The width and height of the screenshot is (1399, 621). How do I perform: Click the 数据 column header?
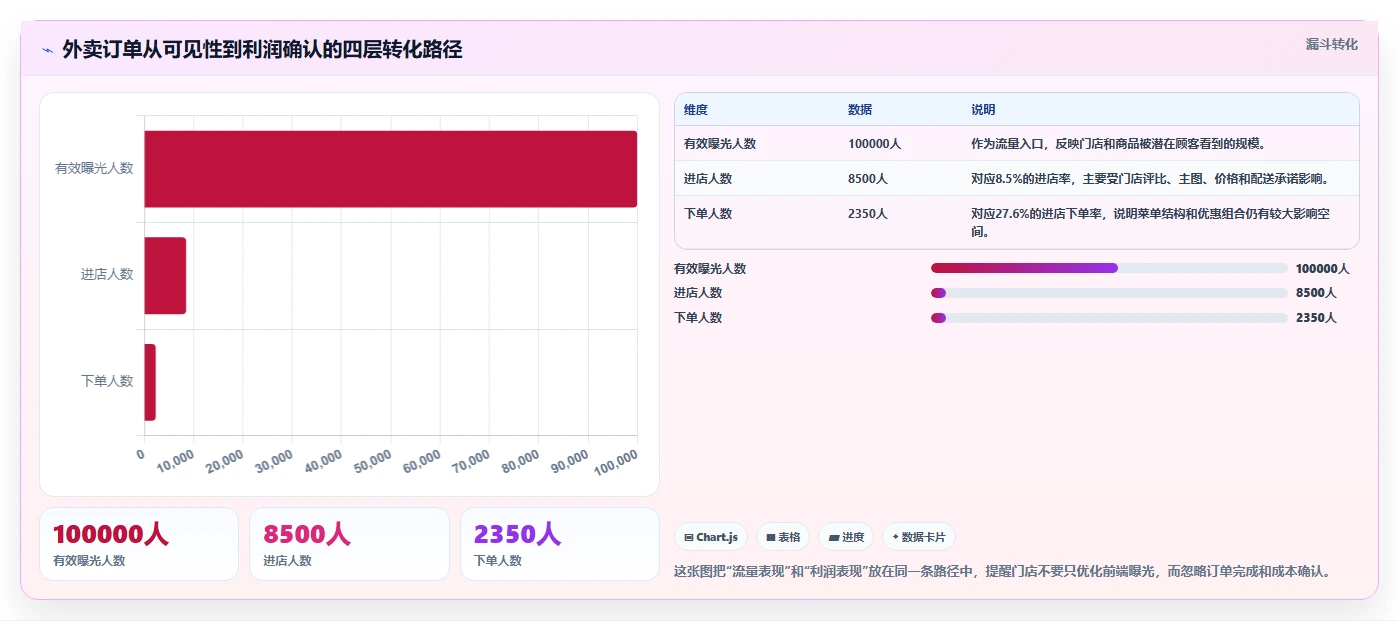(x=860, y=110)
